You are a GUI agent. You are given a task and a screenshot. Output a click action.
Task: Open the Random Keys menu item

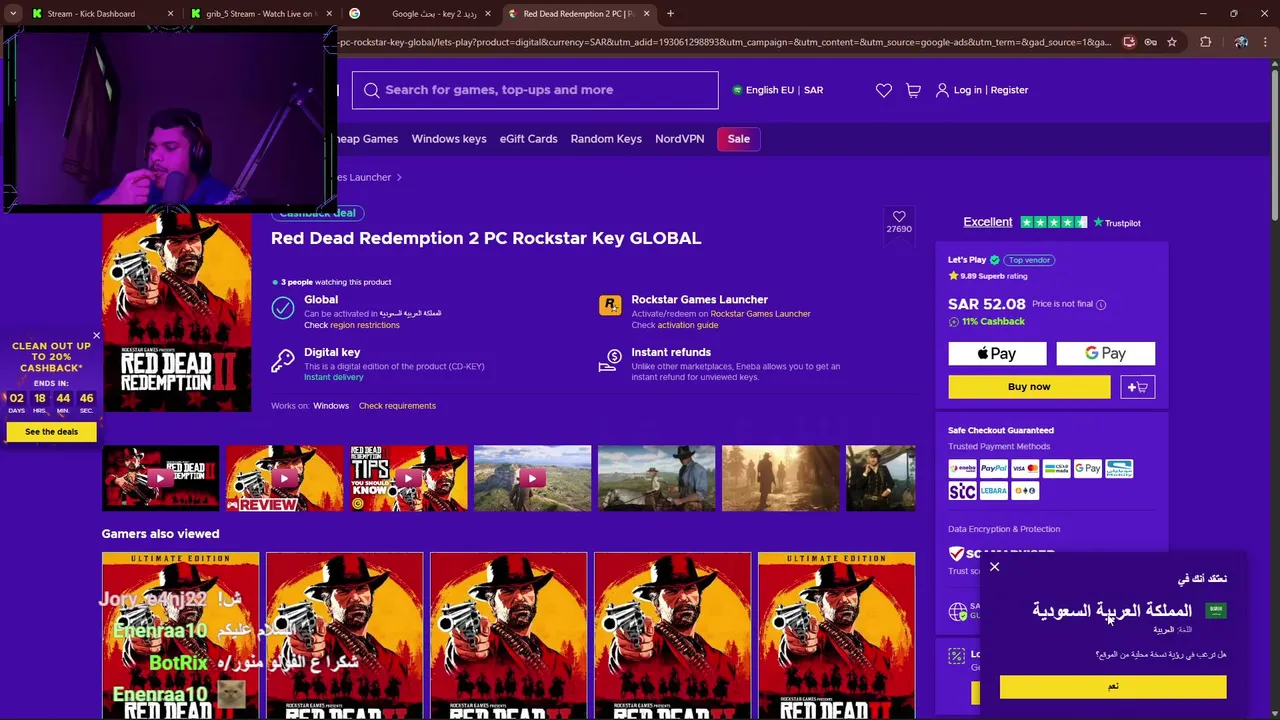[606, 139]
